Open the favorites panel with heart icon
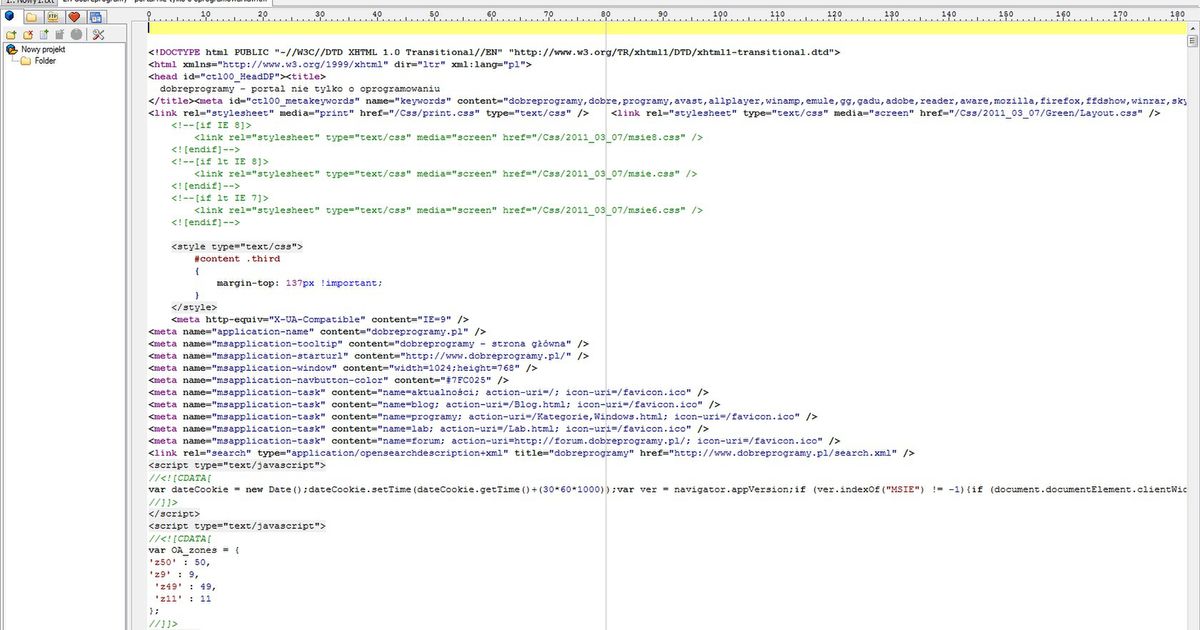 pos(73,16)
